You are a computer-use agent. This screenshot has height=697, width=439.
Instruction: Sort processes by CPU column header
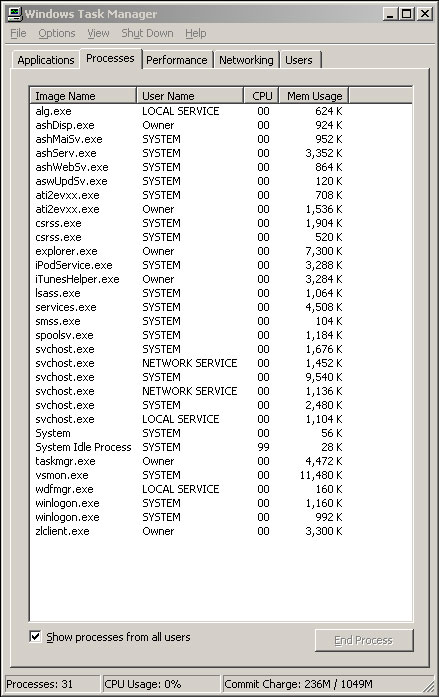(x=261, y=96)
